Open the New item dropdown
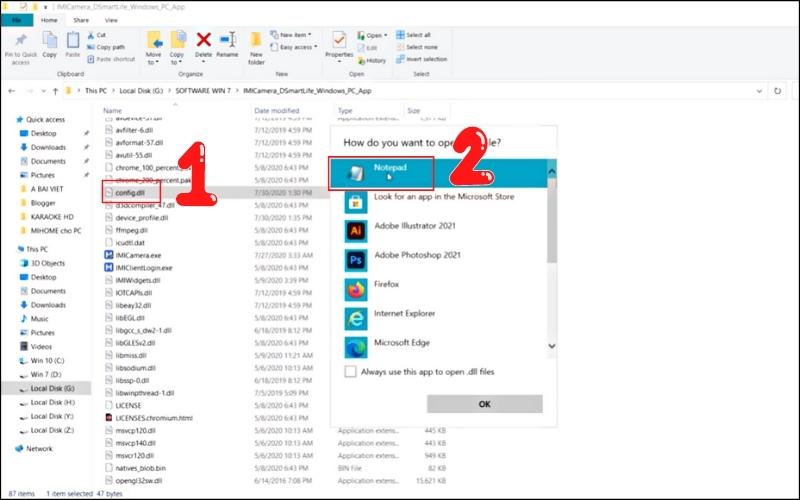The image size is (800, 500). (x=290, y=35)
